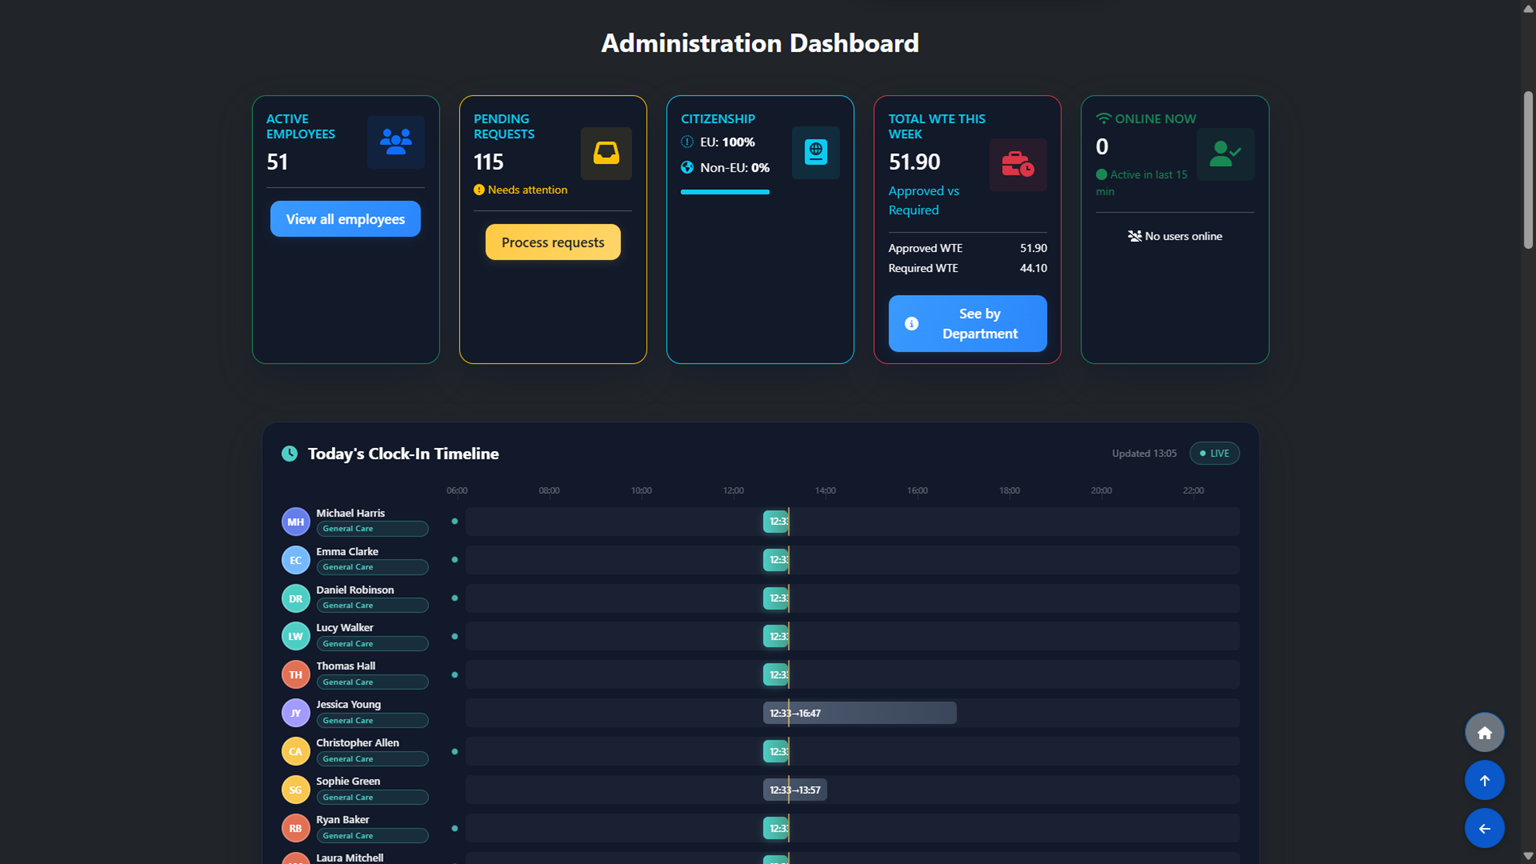The image size is (1536, 864).
Task: Click the Administration Dashboard heading
Action: (x=760, y=43)
